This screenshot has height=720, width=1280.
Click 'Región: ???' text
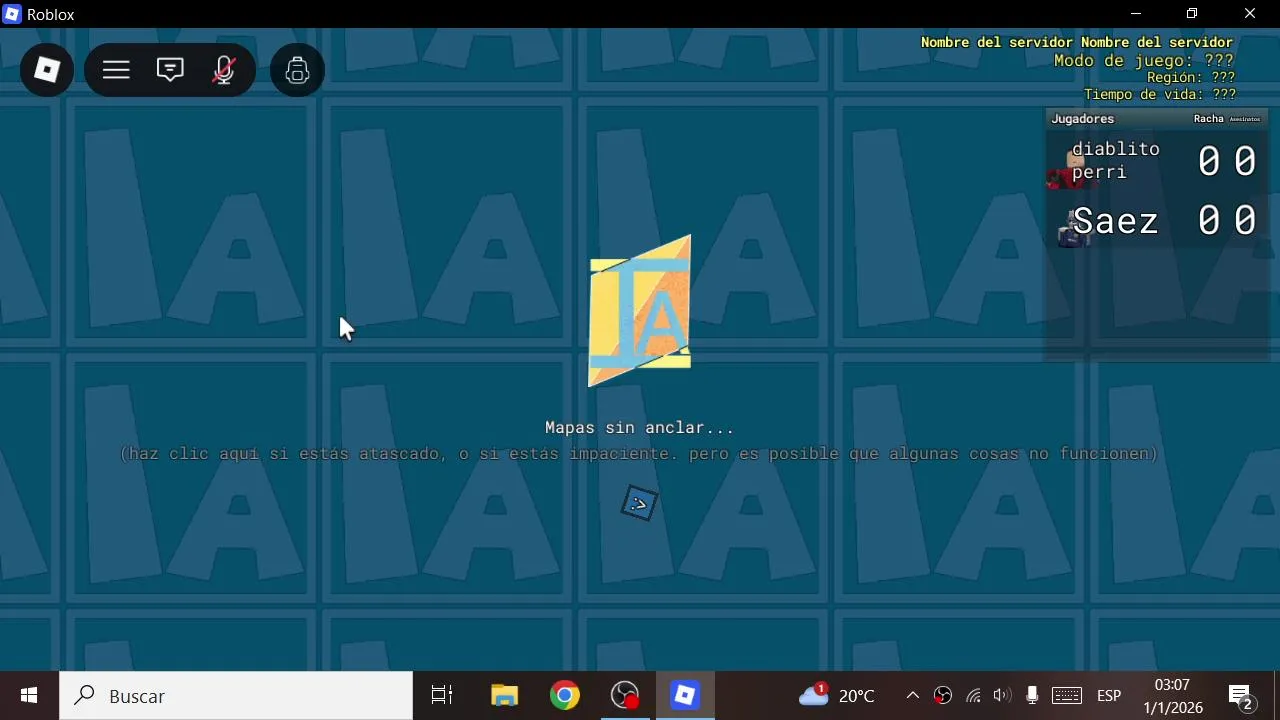point(1191,77)
